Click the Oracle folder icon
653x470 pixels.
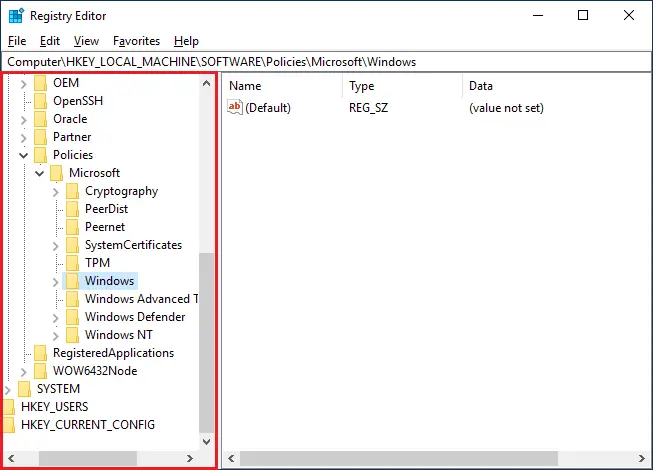click(x=40, y=119)
